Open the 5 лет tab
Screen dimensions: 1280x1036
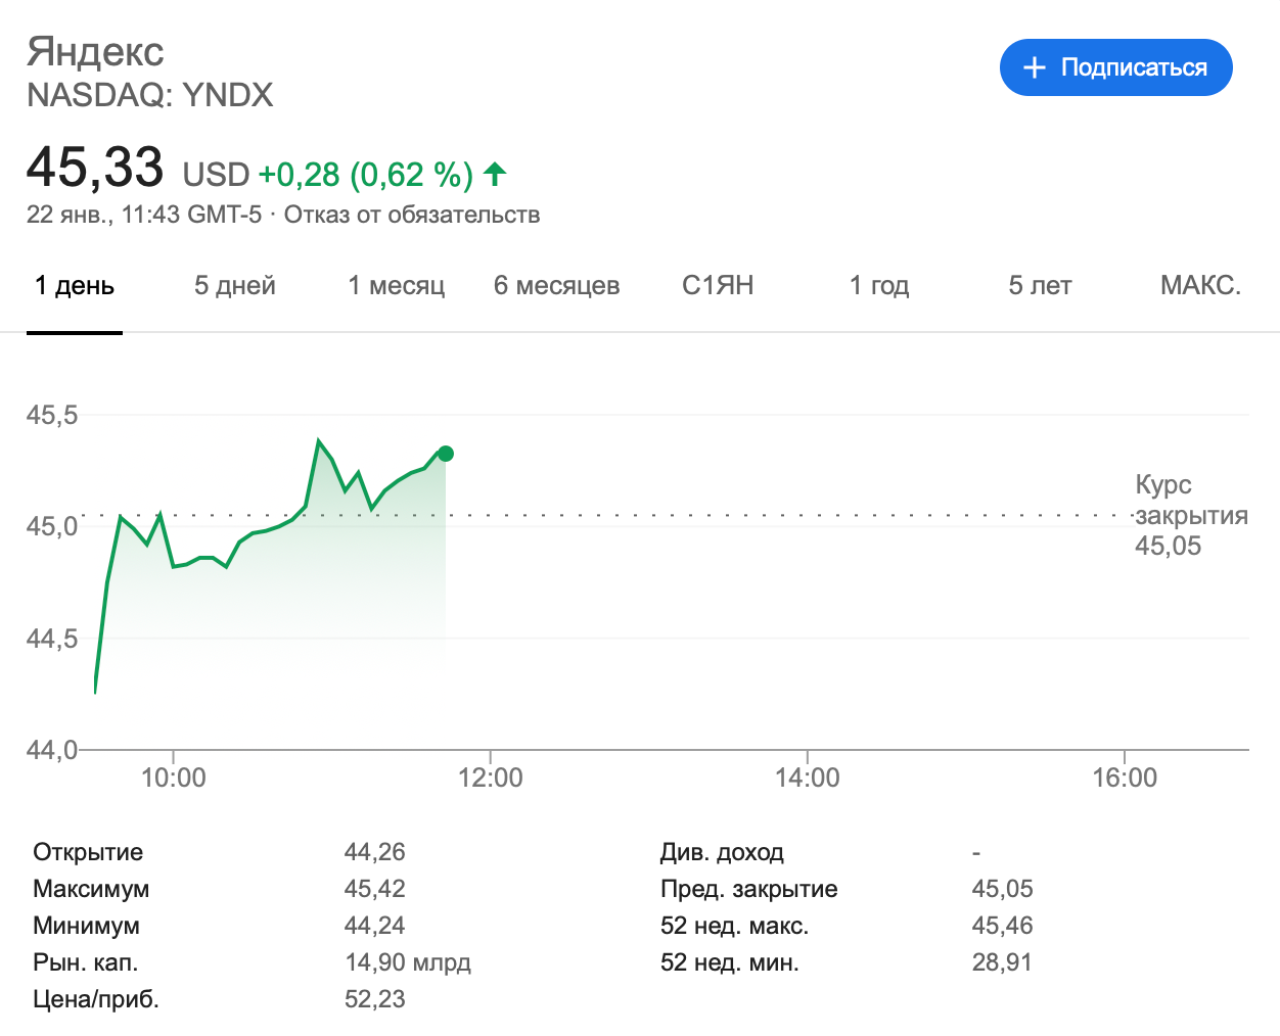click(1040, 286)
